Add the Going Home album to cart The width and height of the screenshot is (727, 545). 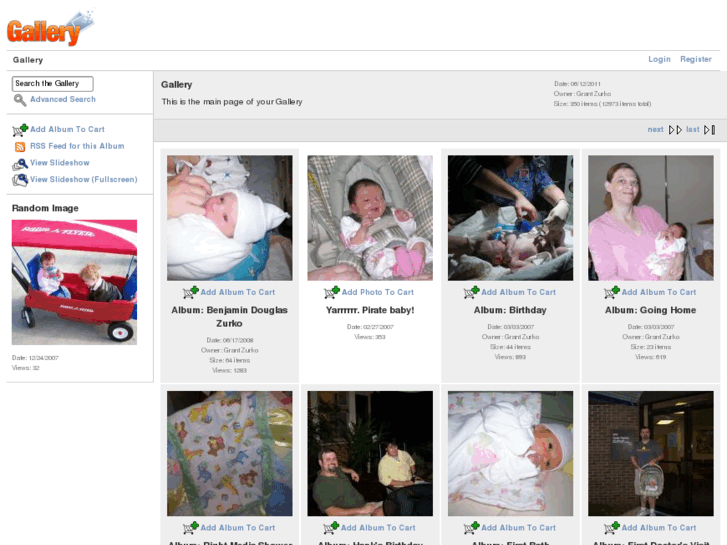659,292
